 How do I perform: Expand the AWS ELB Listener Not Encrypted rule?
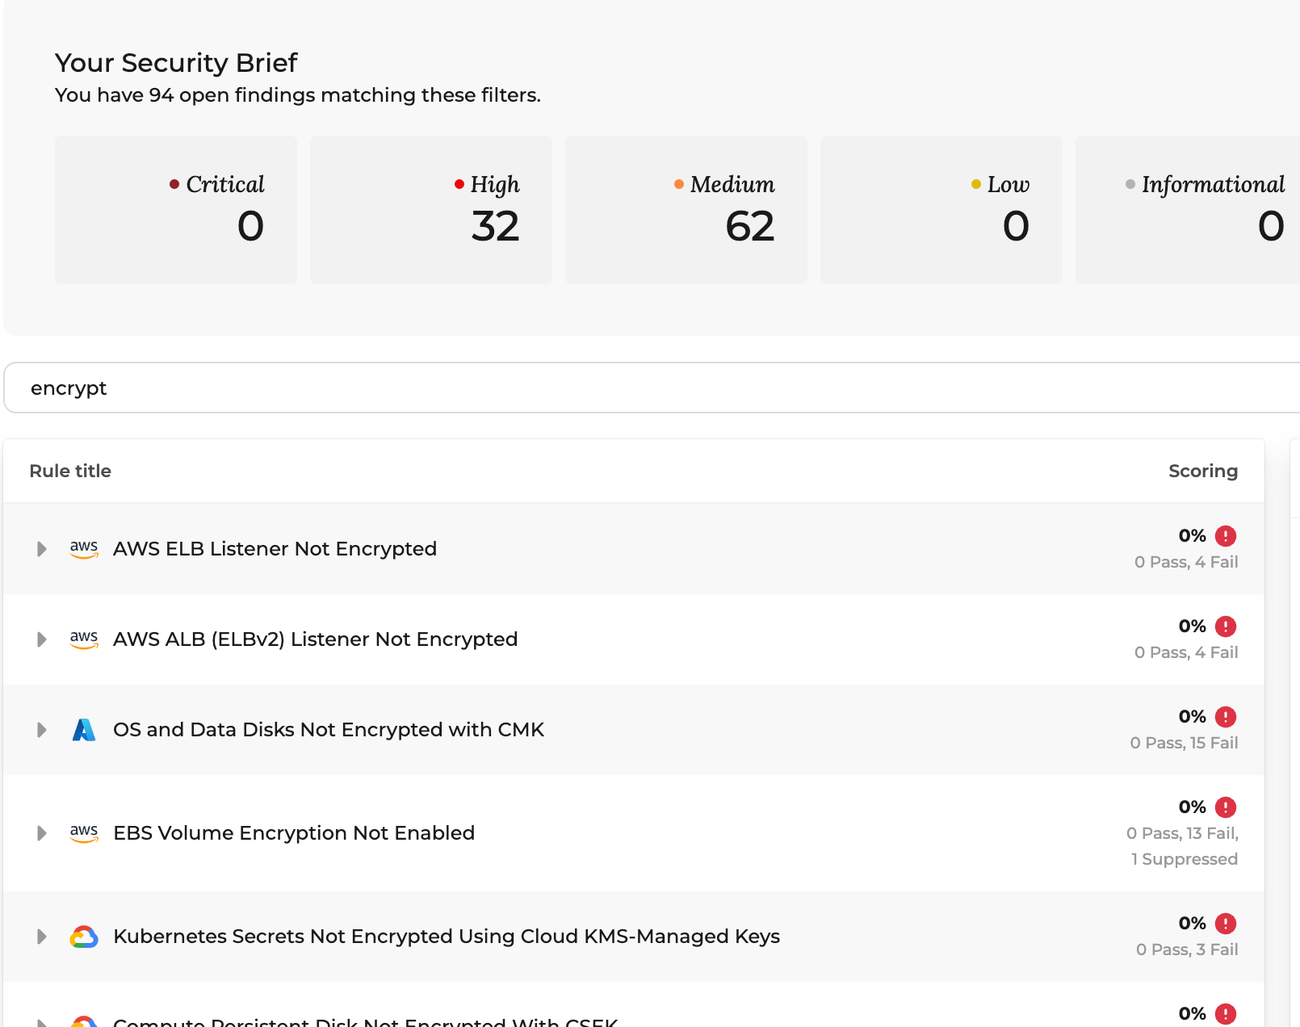click(x=41, y=548)
